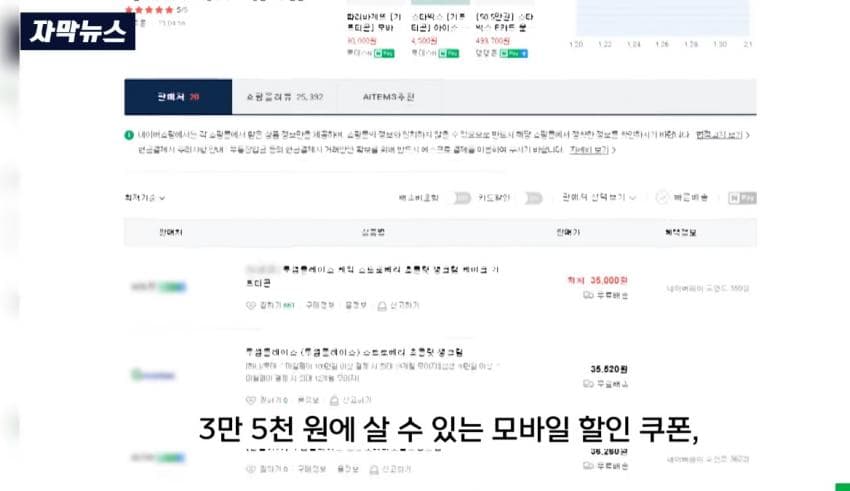The width and height of the screenshot is (850, 491).
Task: Click the N Pay filter badge at right
Action: coord(742,198)
